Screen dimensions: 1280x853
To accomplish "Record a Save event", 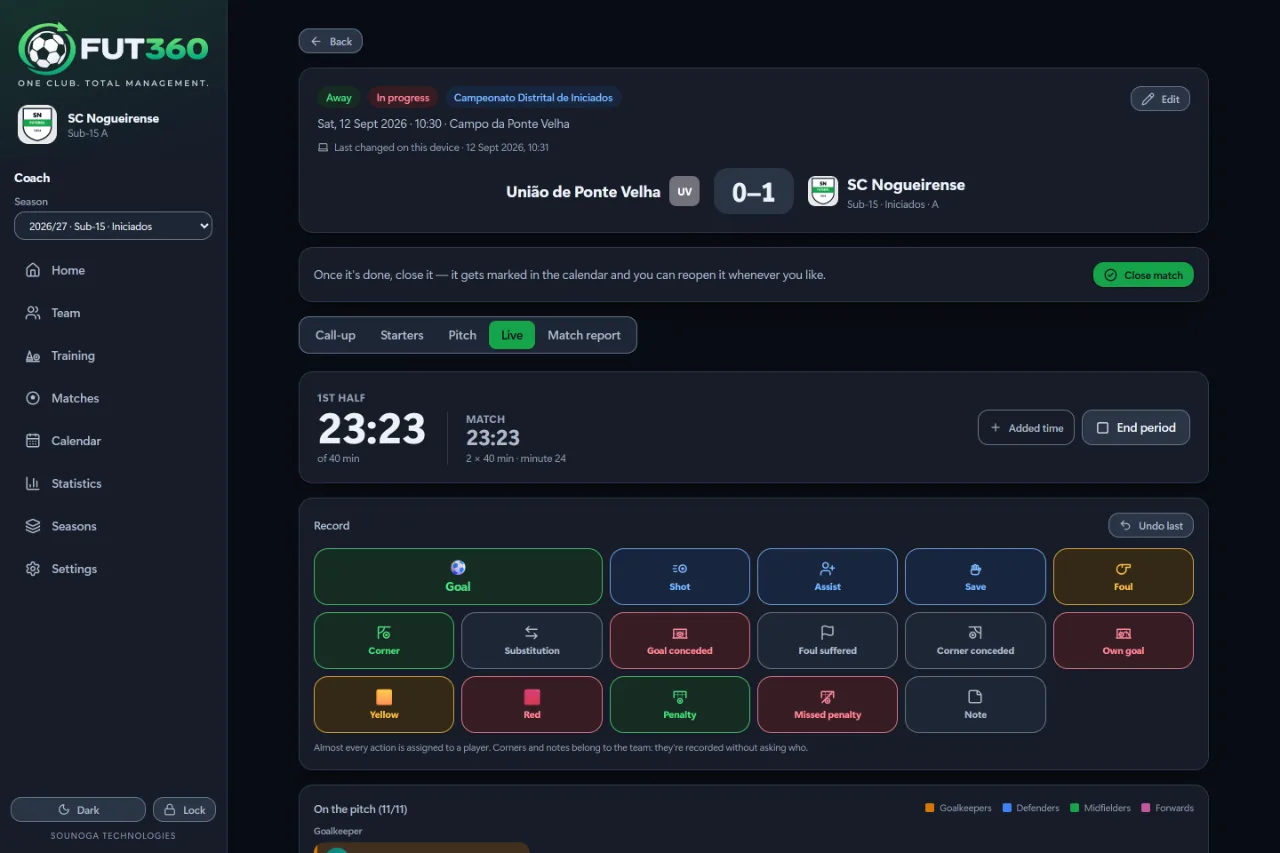I will (x=975, y=576).
